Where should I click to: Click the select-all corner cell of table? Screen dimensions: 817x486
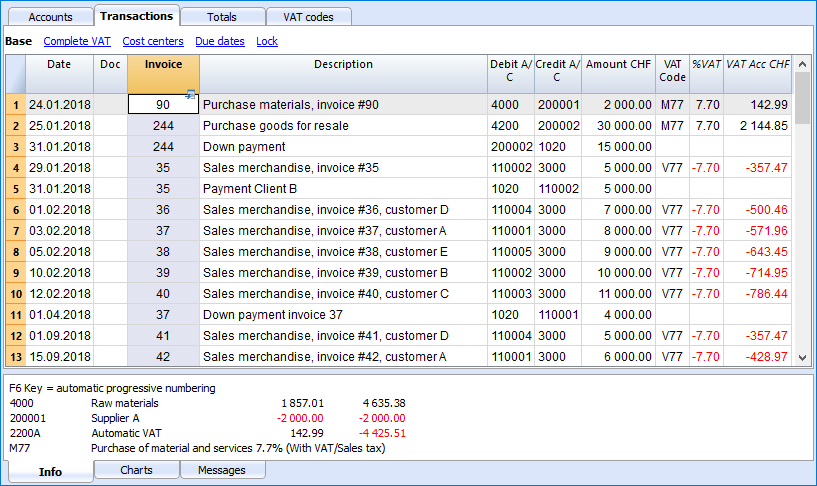pos(16,74)
